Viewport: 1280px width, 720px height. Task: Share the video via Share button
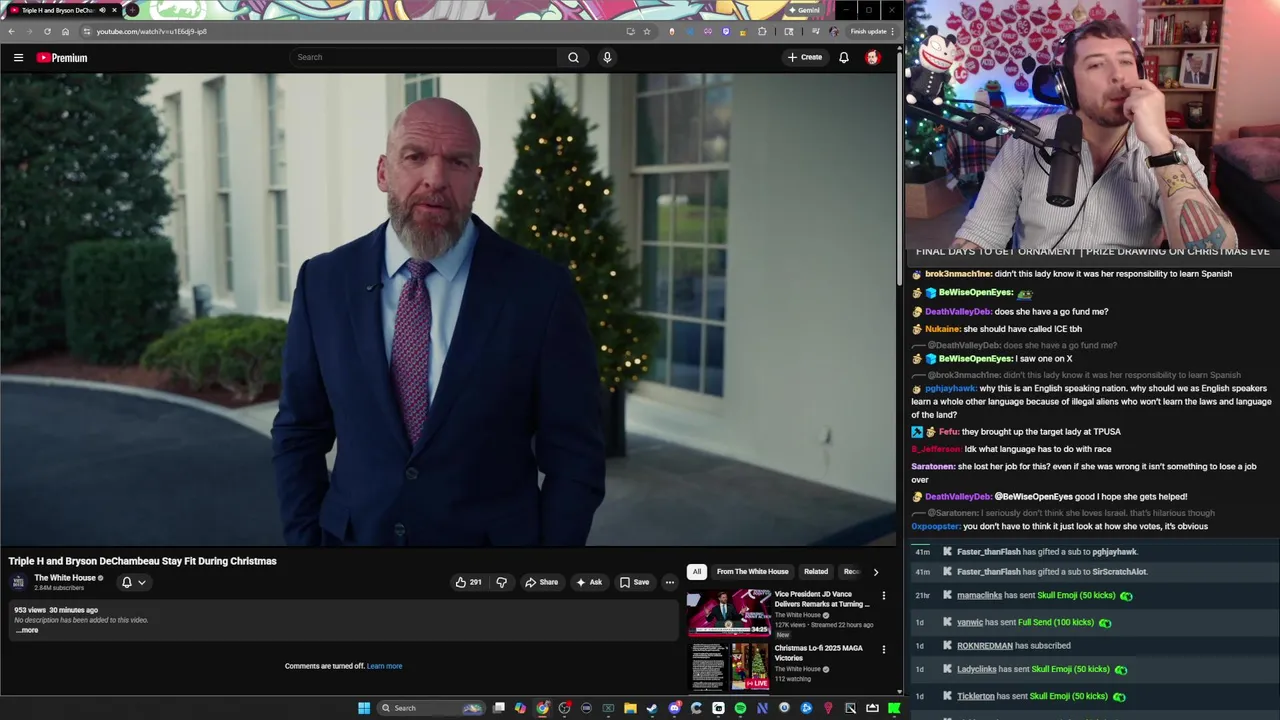point(541,582)
